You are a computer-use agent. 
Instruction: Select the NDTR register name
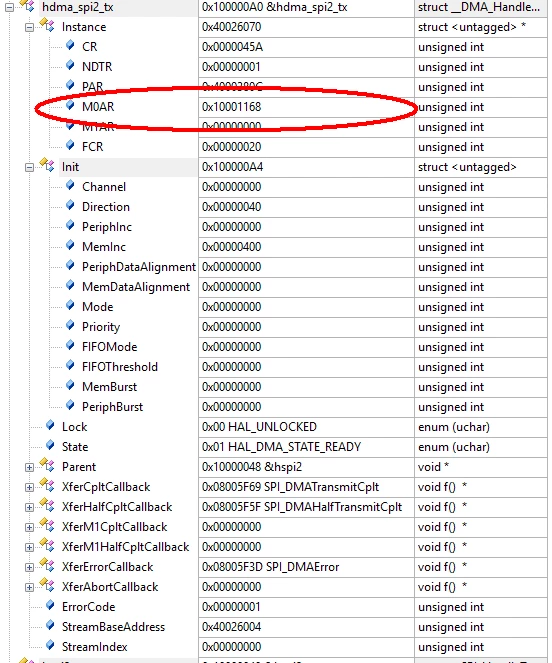click(x=97, y=67)
